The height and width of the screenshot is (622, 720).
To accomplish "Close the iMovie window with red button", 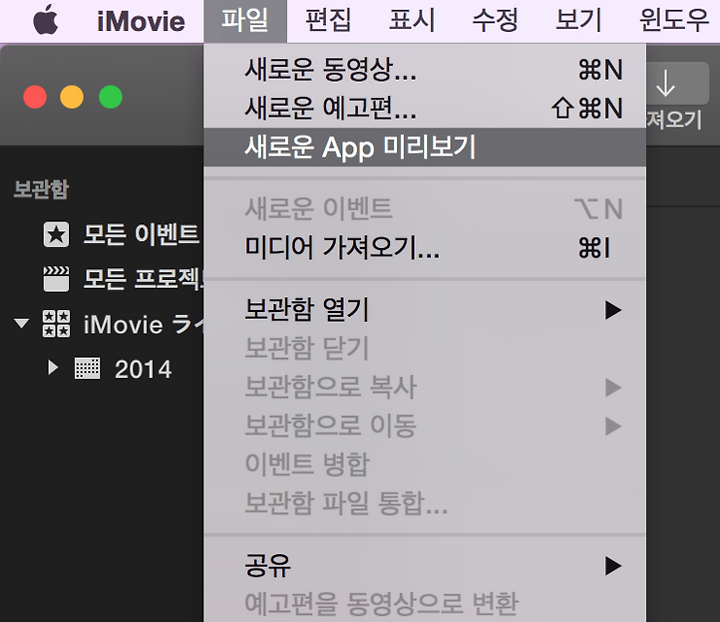I will (x=35, y=97).
